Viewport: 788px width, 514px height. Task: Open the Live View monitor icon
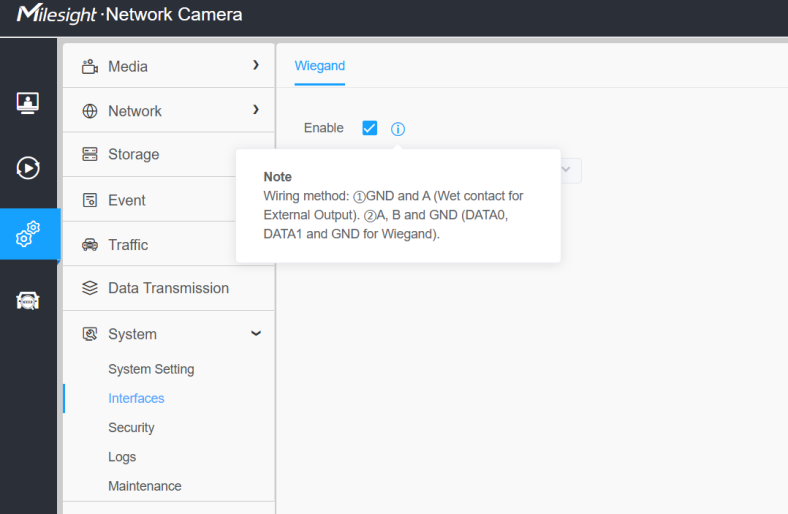28,103
